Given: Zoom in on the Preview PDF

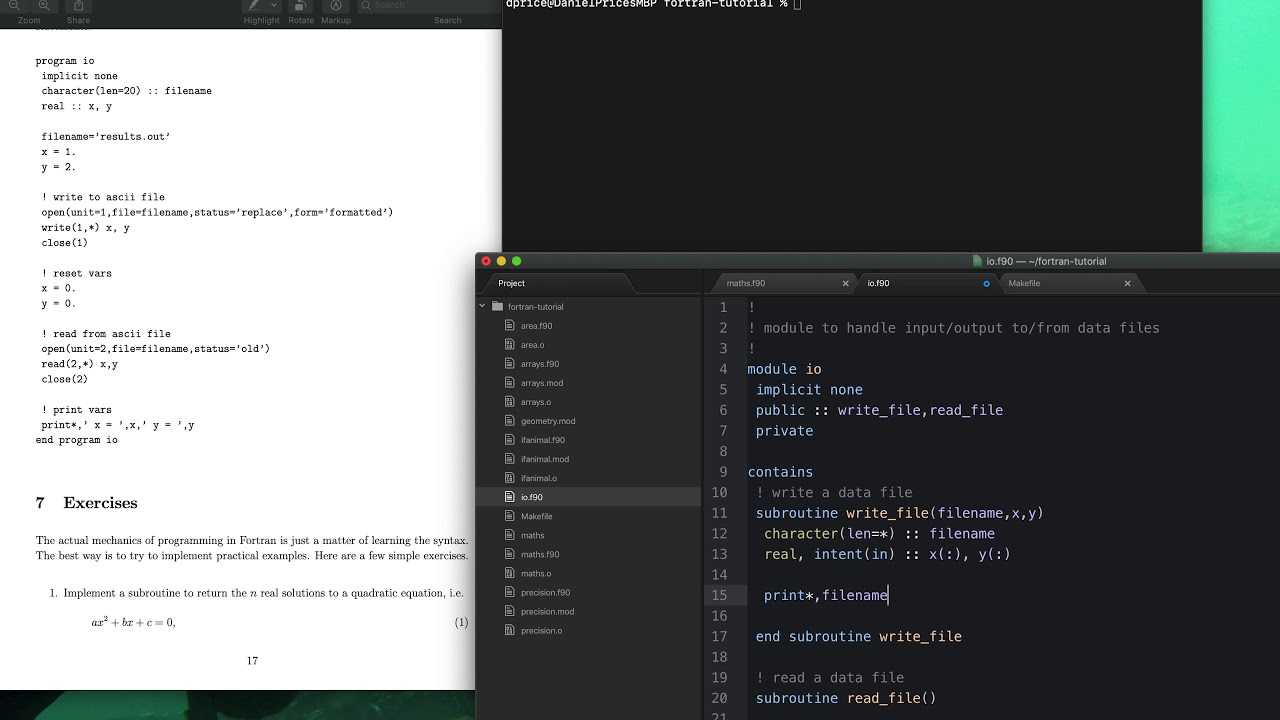Looking at the screenshot, I should coord(44,5).
